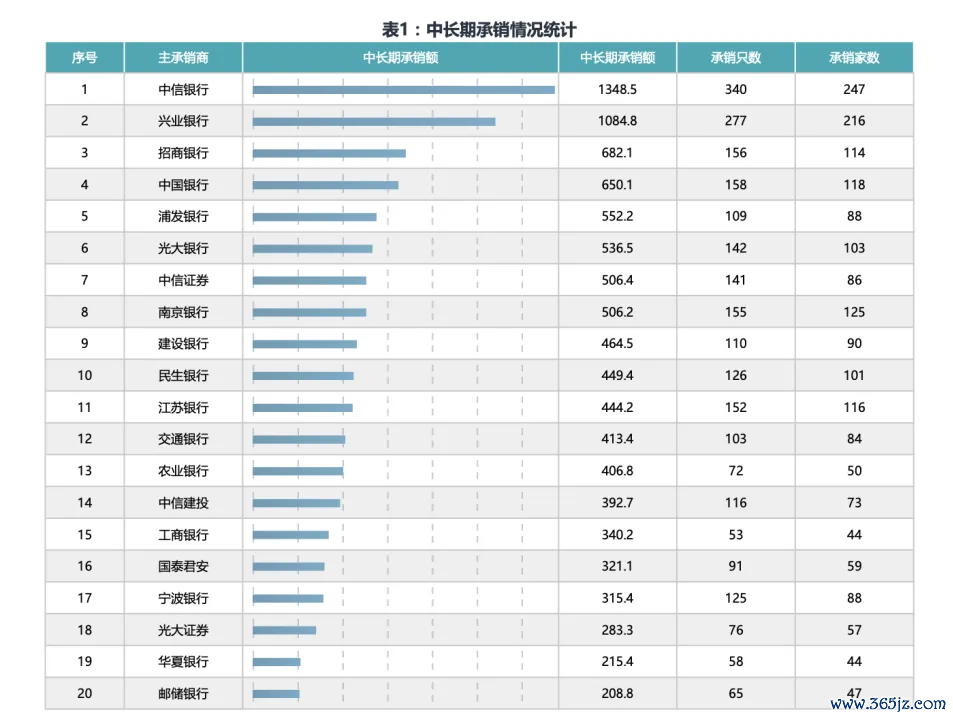Click the 工商银行 name
The image size is (953, 719).
pyautogui.click(x=183, y=535)
